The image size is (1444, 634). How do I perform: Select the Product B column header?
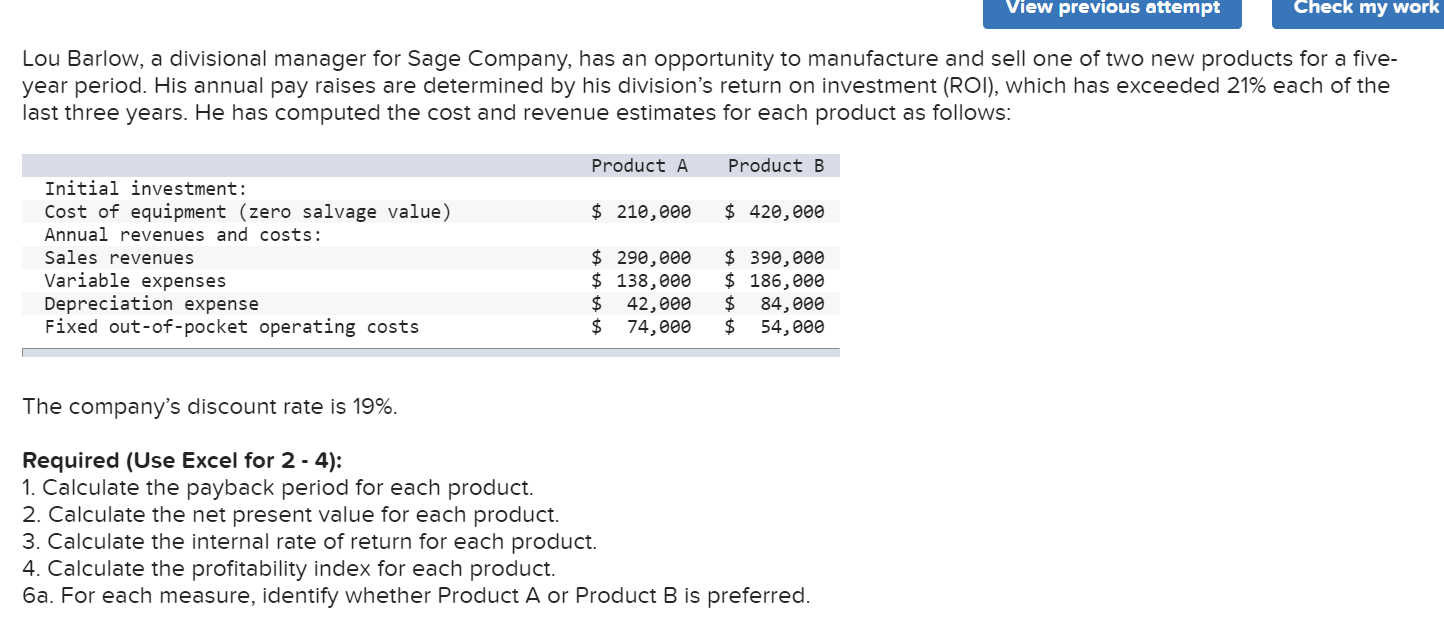point(776,166)
